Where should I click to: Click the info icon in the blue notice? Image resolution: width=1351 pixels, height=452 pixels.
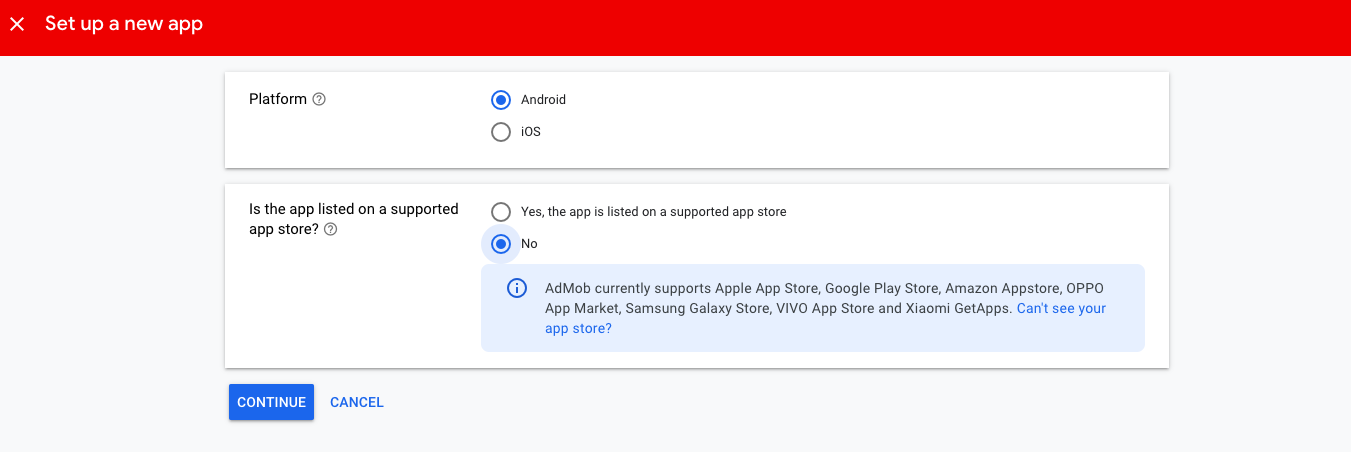click(517, 289)
